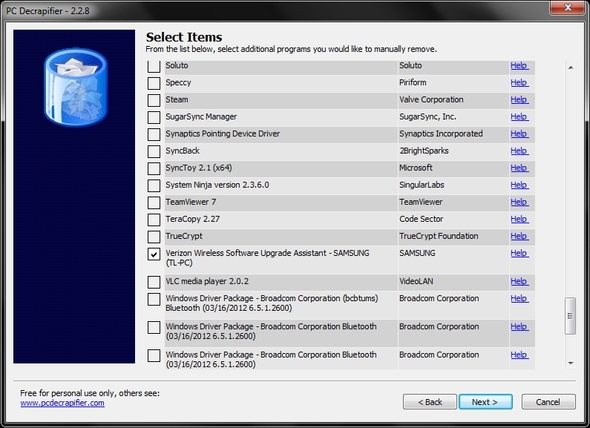Click Synaptics Pointing Device Driver name
The height and width of the screenshot is (428, 590).
pos(223,134)
